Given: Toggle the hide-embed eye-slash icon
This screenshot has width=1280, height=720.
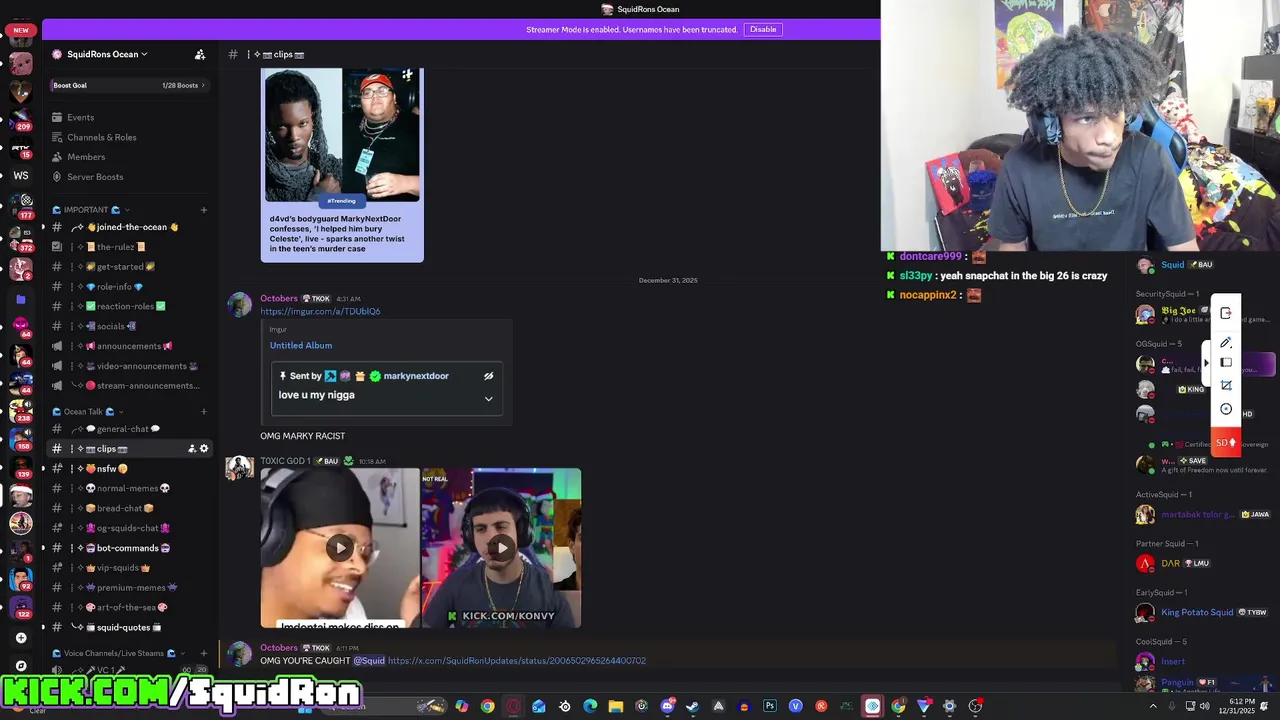Looking at the screenshot, I should pos(488,376).
